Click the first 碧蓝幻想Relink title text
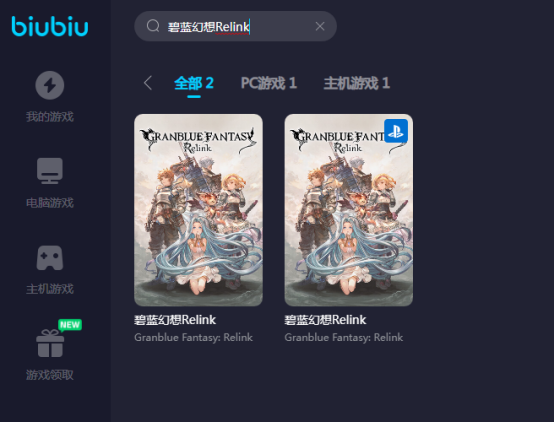 coord(175,320)
